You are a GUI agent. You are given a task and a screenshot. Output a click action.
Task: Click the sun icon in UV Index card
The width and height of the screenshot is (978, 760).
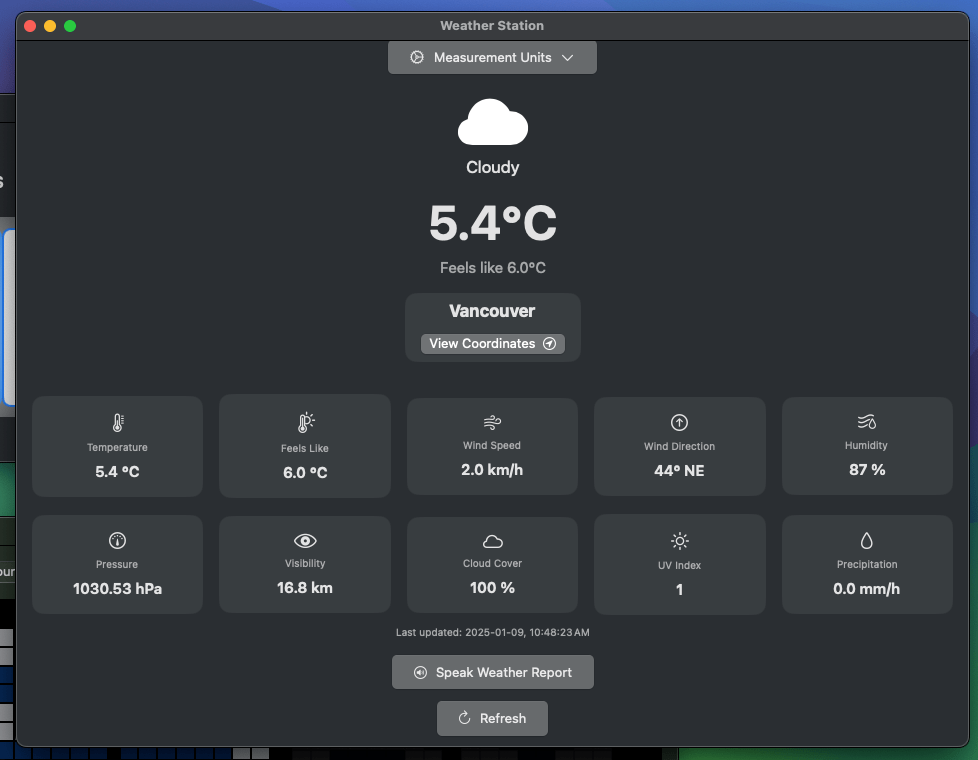point(679,541)
